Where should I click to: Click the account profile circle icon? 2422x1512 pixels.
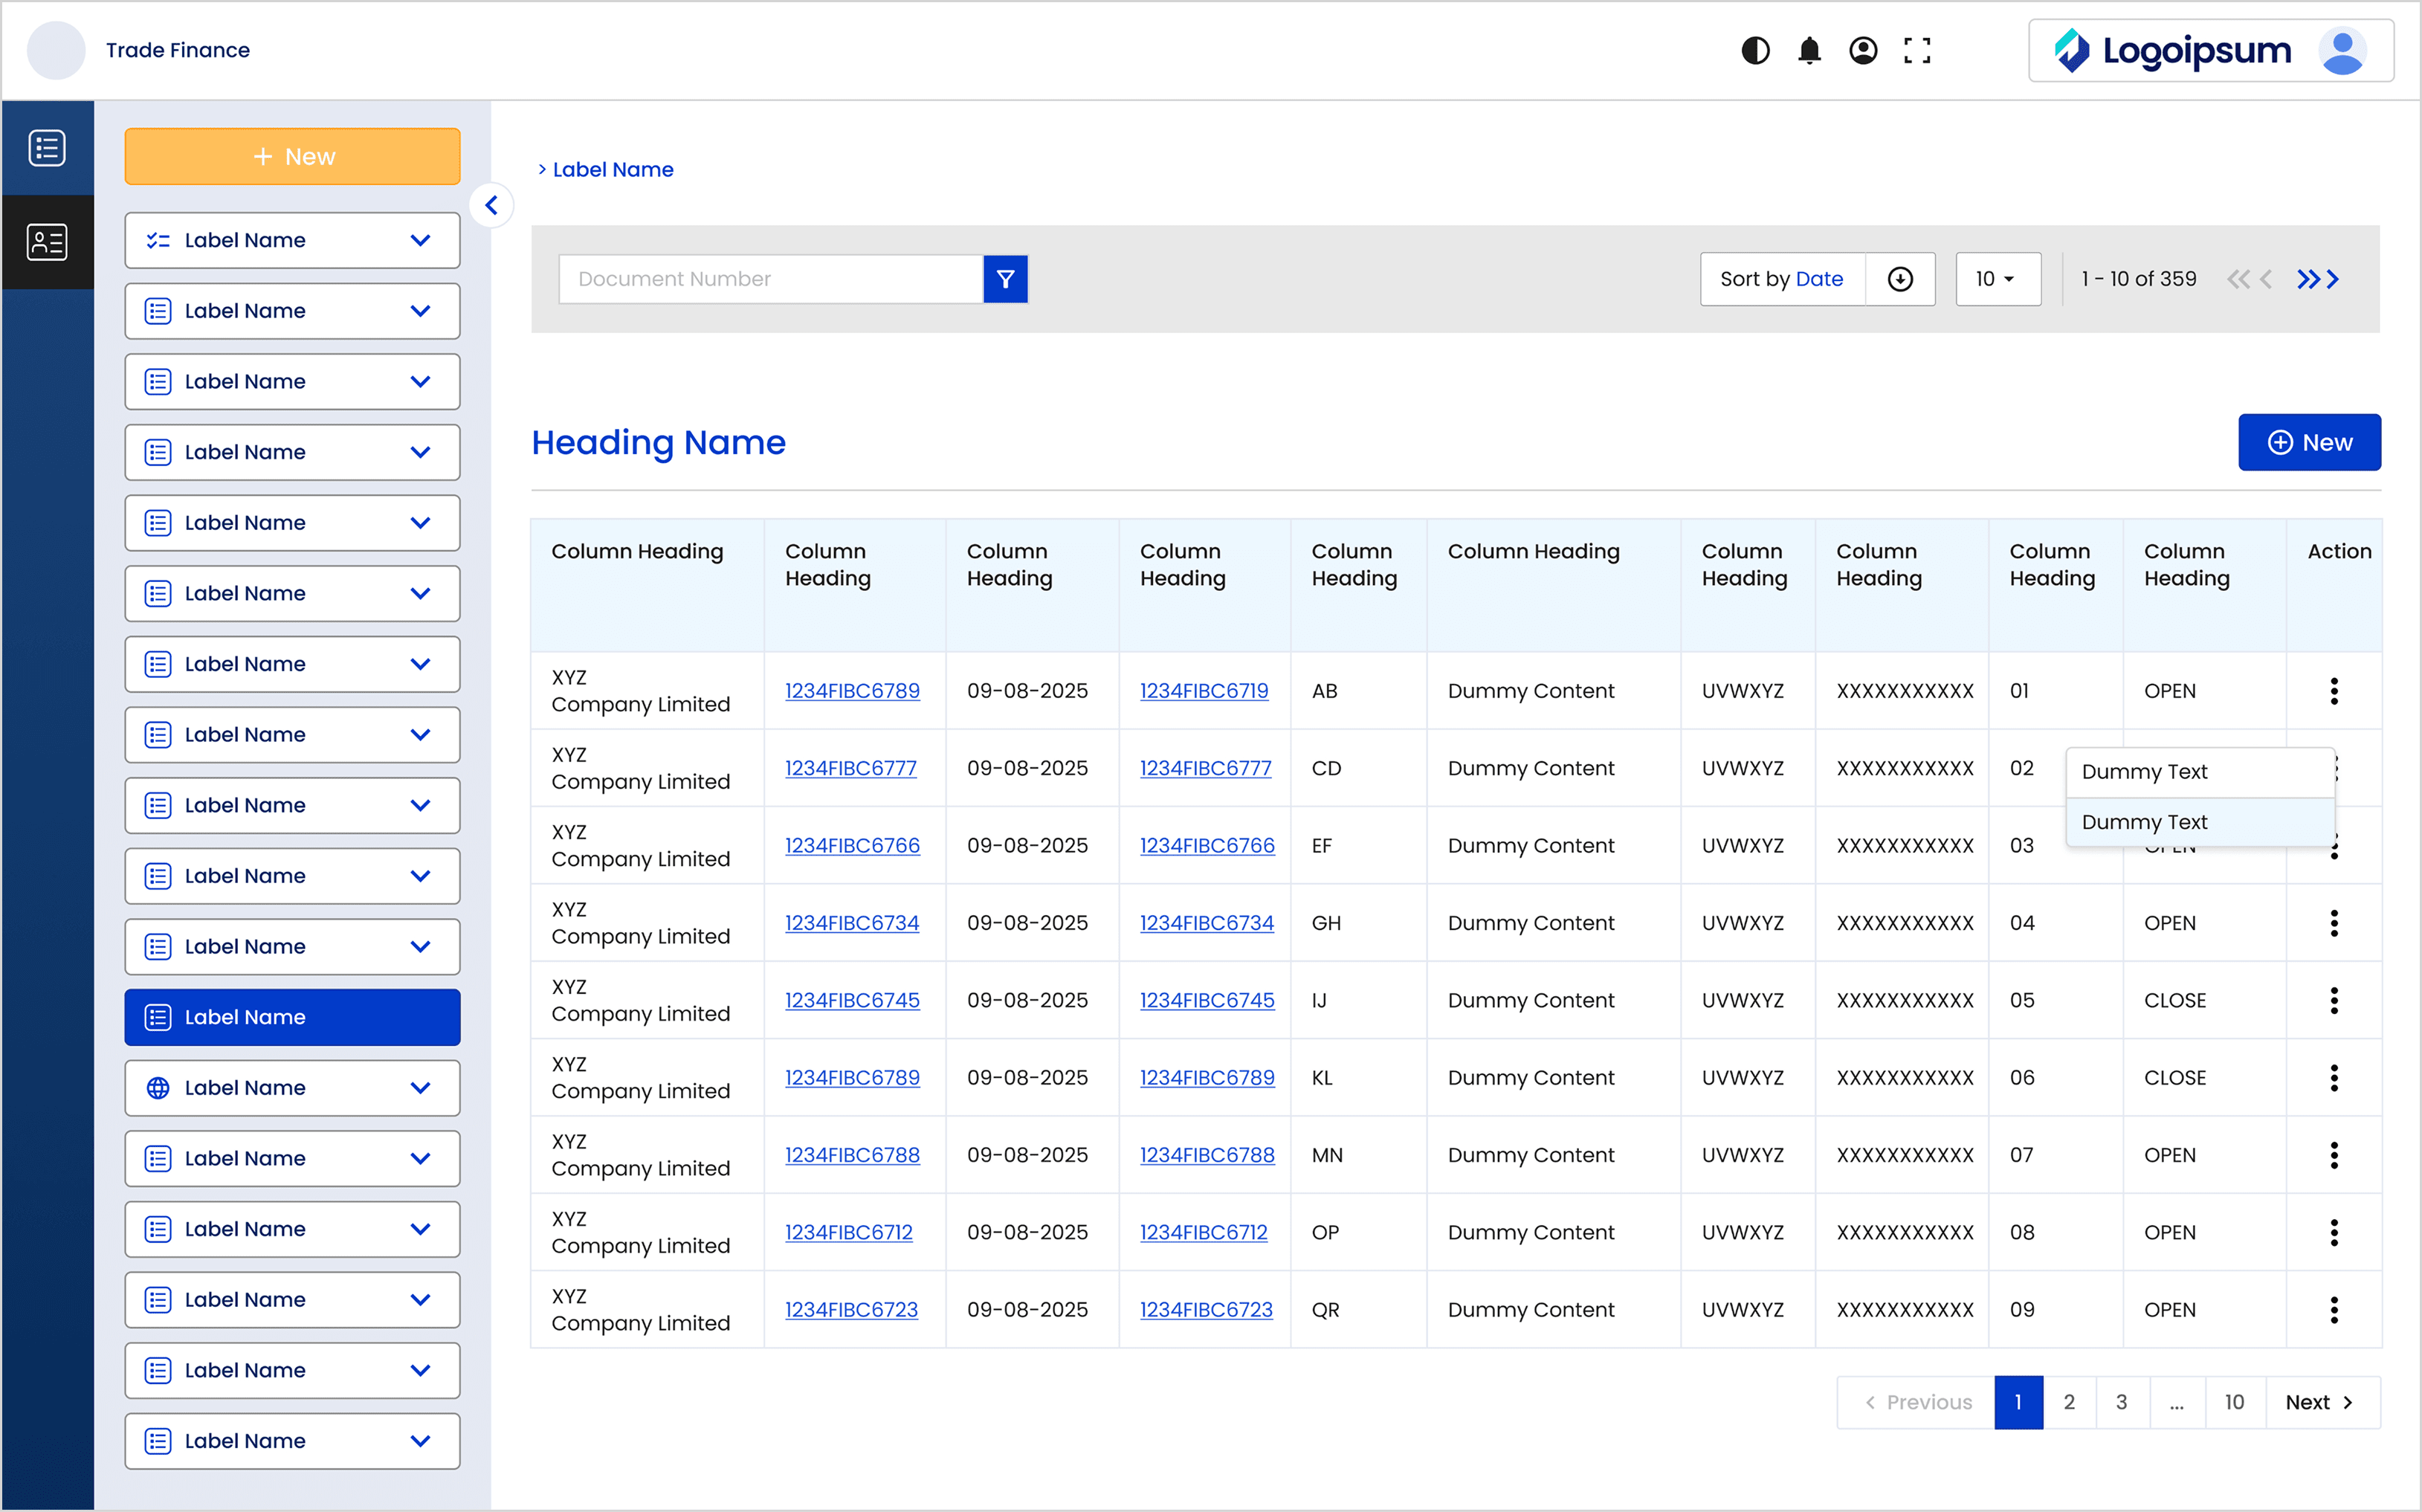click(x=1863, y=50)
